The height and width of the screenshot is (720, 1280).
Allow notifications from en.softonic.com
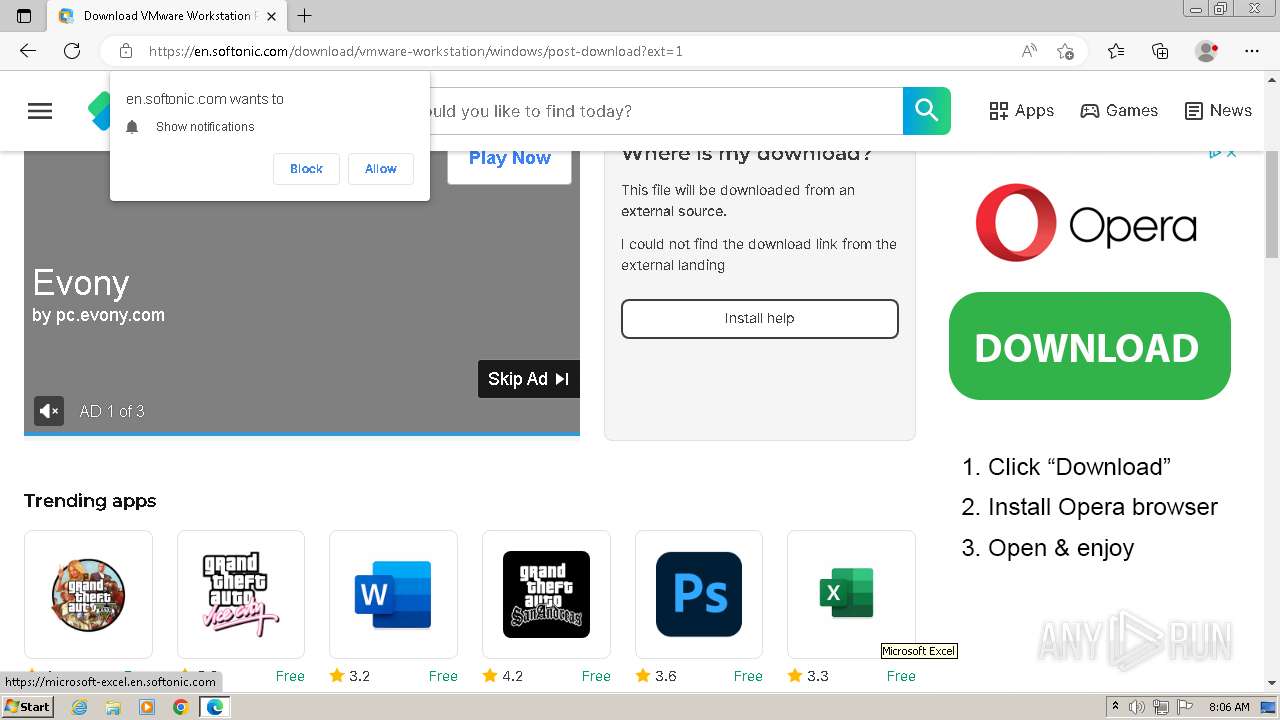tap(380, 169)
